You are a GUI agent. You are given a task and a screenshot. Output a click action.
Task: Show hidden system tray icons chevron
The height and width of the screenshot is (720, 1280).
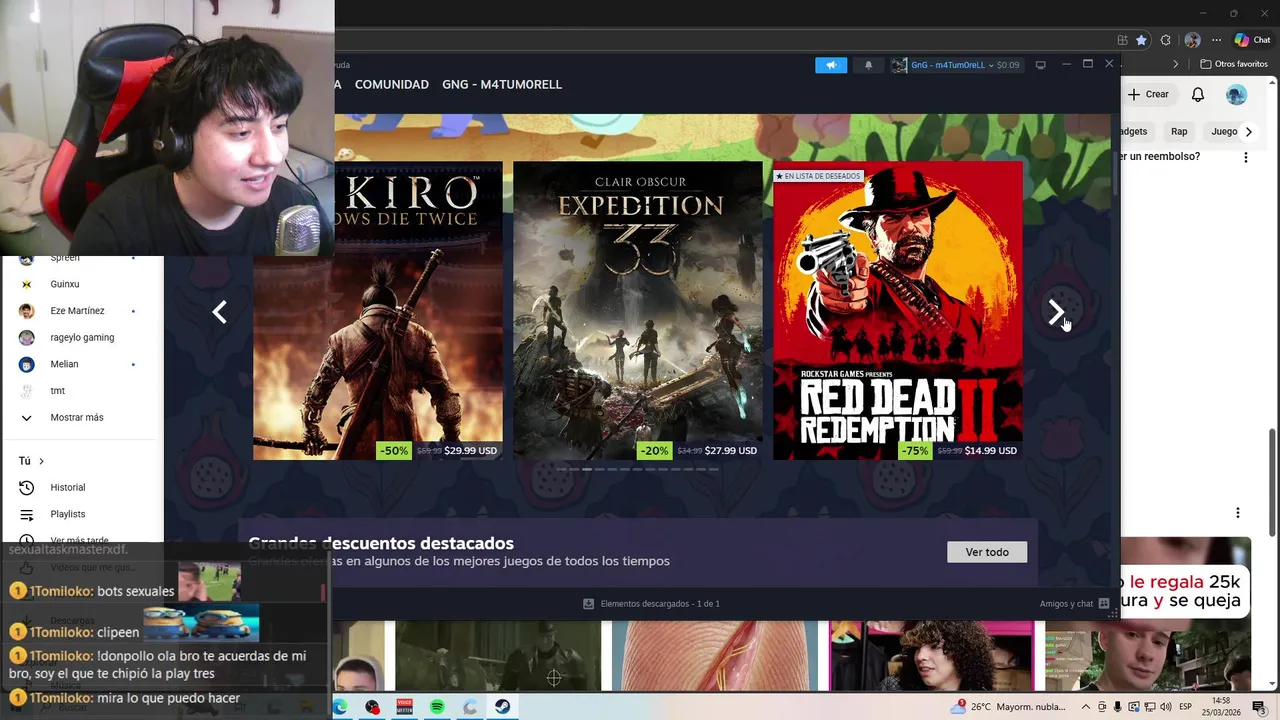[1086, 707]
